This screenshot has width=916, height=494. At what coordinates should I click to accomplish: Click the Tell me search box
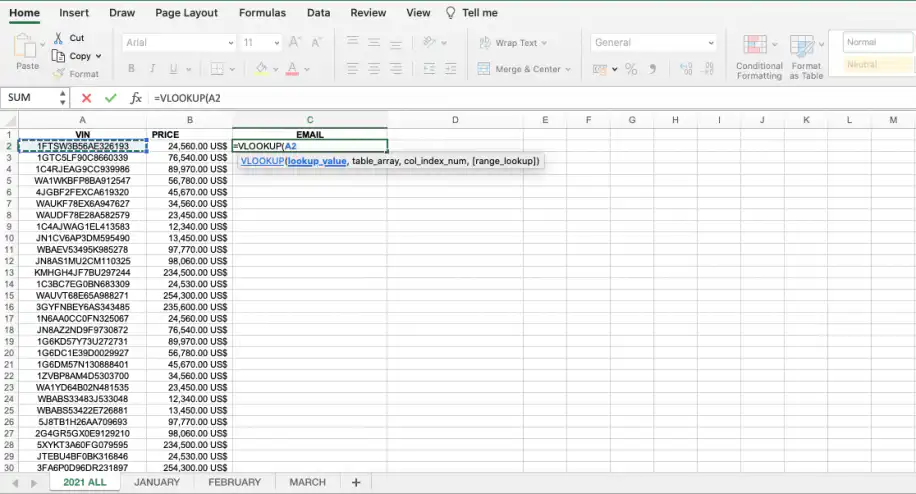(x=472, y=13)
